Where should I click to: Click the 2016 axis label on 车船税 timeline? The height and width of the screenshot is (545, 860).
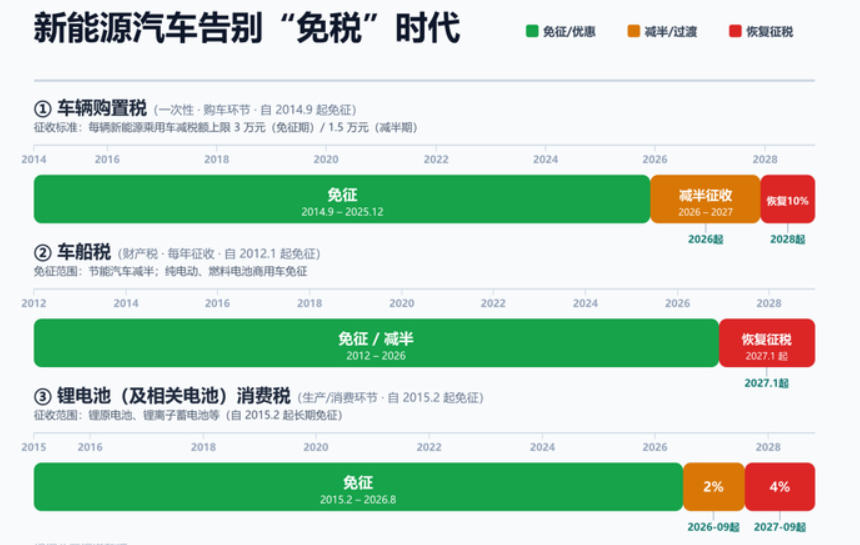(217, 303)
